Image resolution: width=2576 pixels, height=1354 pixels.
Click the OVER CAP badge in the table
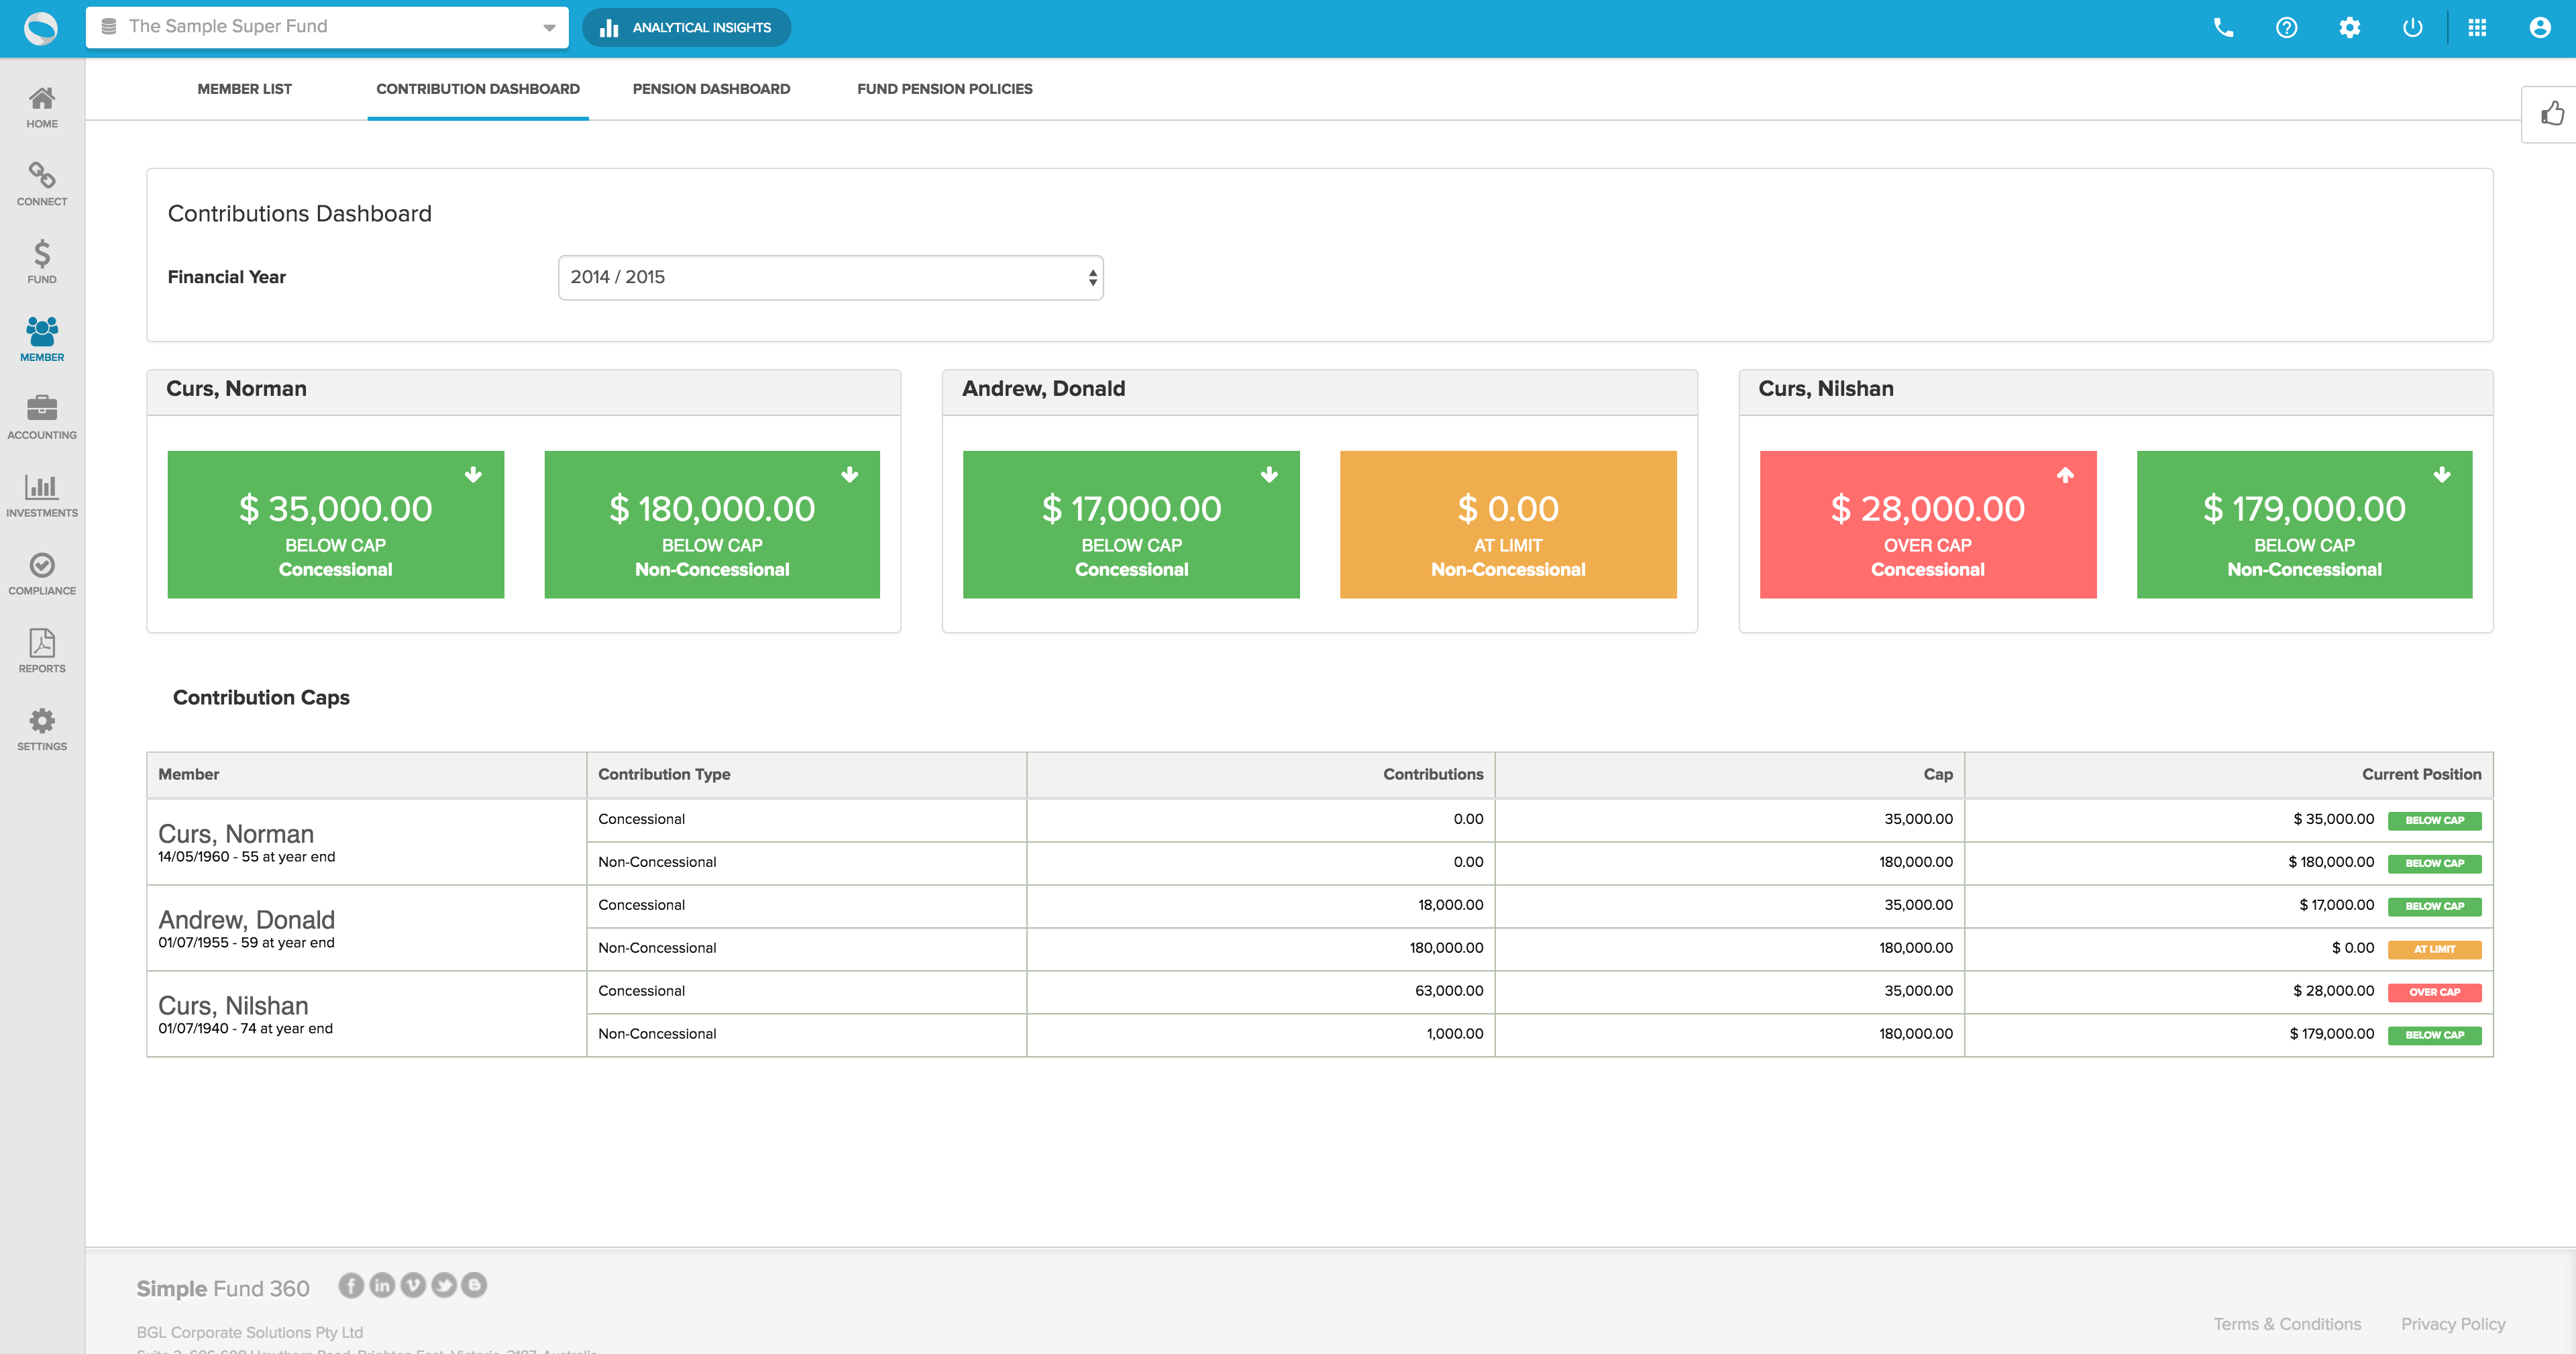pos(2434,992)
